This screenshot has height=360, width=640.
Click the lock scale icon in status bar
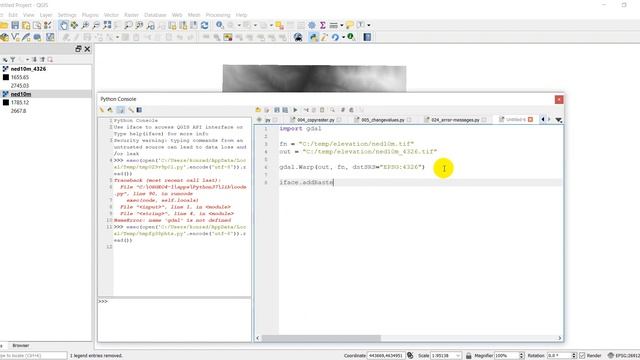pyautogui.click(x=469, y=356)
